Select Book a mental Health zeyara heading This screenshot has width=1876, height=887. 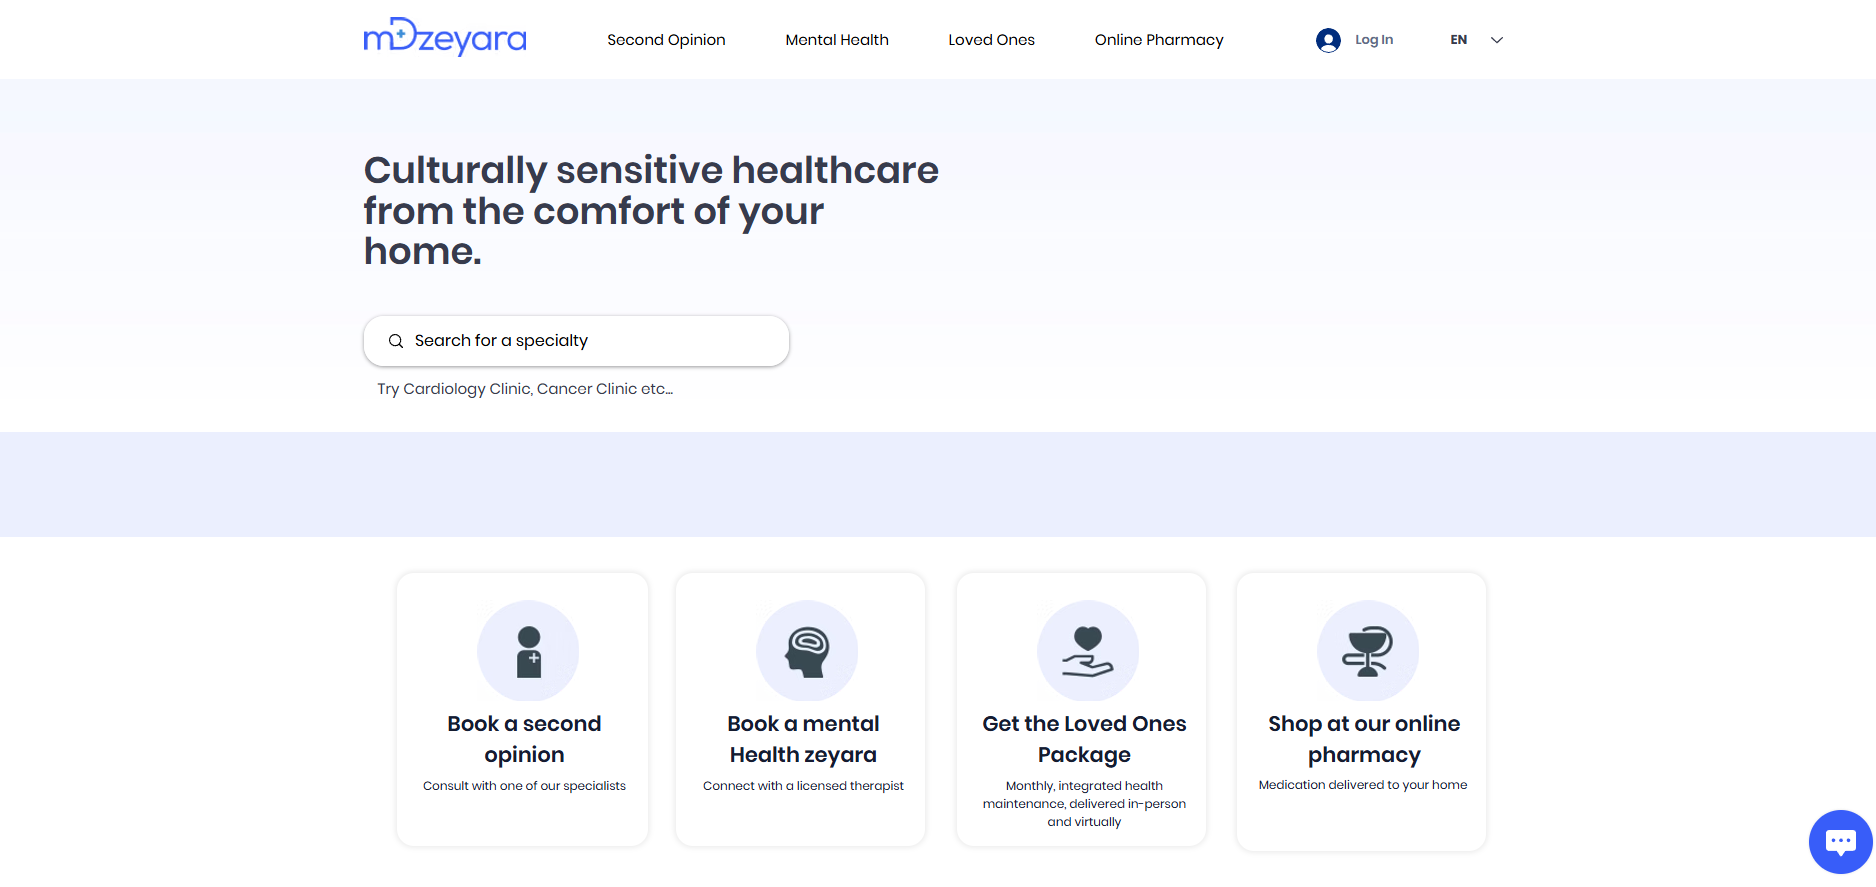803,739
